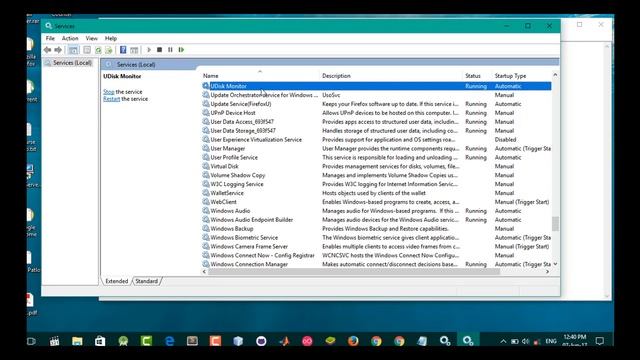This screenshot has width=640, height=360.
Task: Select Update Service(FirefoxU) row
Action: click(x=376, y=104)
